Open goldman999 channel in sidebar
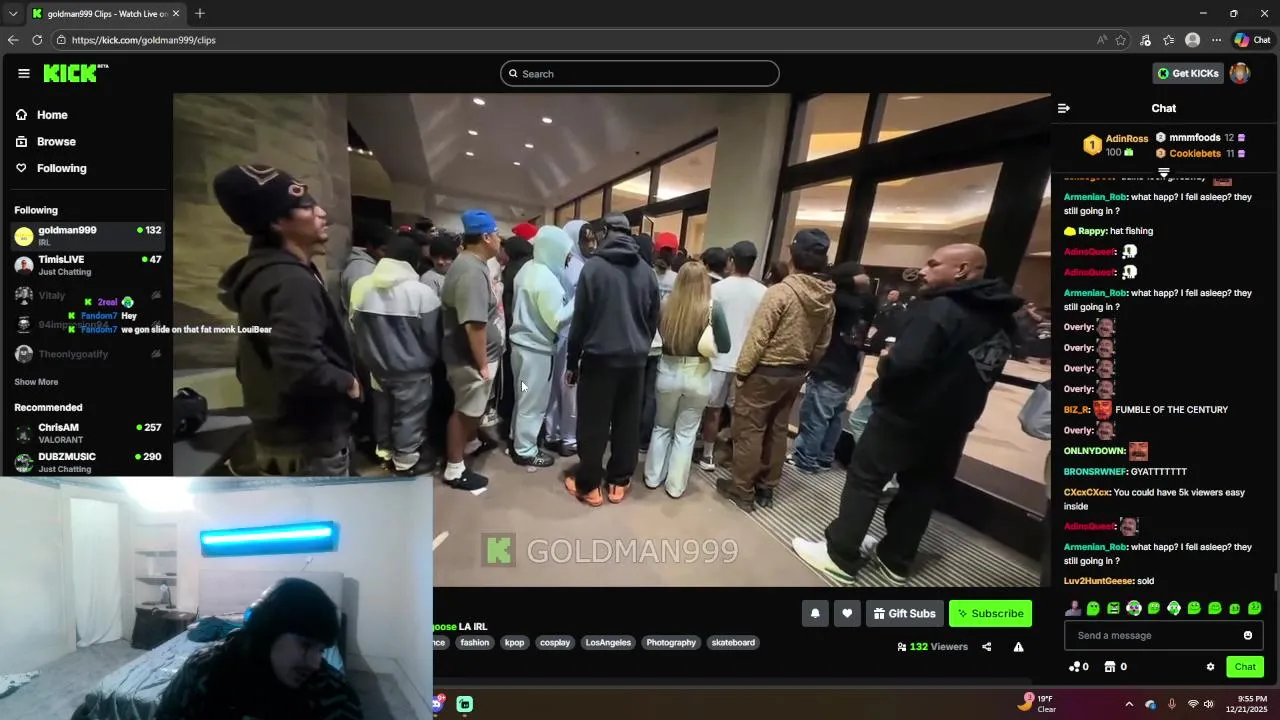This screenshot has height=720, width=1280. pyautogui.click(x=88, y=236)
